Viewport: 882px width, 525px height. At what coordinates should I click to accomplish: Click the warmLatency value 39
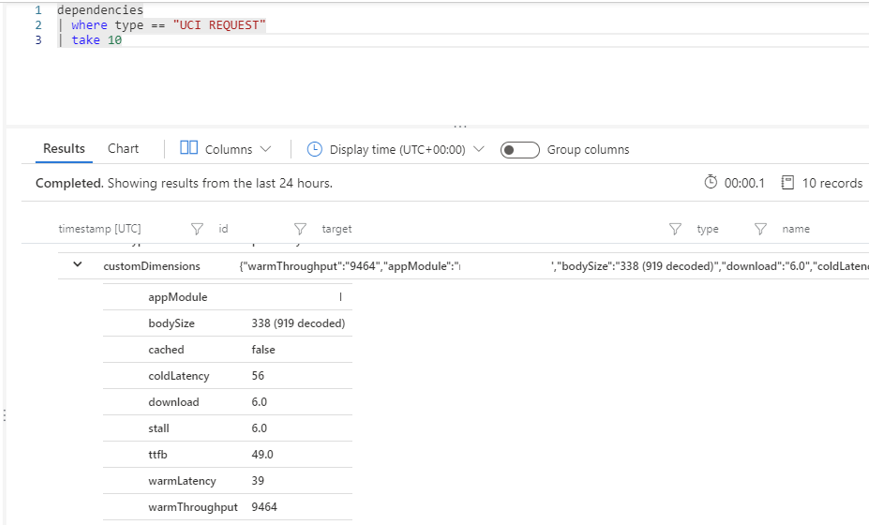point(258,481)
